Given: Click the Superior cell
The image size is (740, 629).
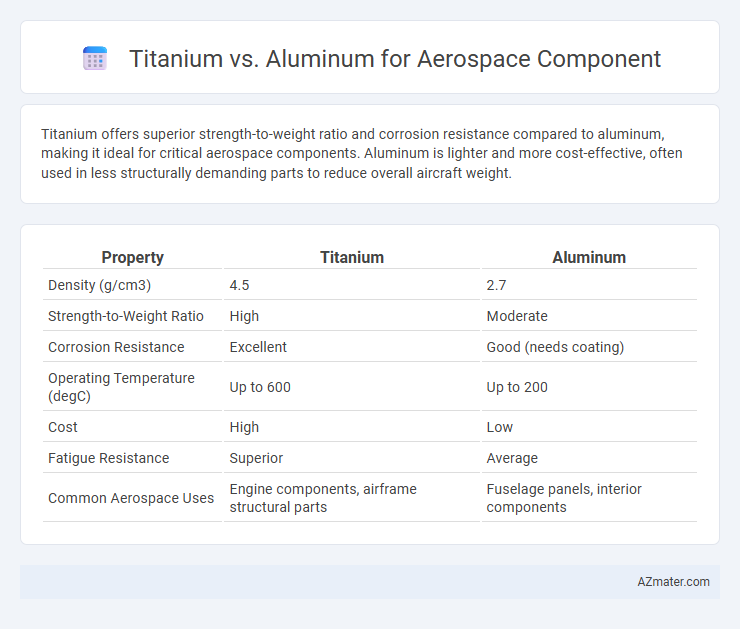Looking at the screenshot, I should tap(256, 458).
